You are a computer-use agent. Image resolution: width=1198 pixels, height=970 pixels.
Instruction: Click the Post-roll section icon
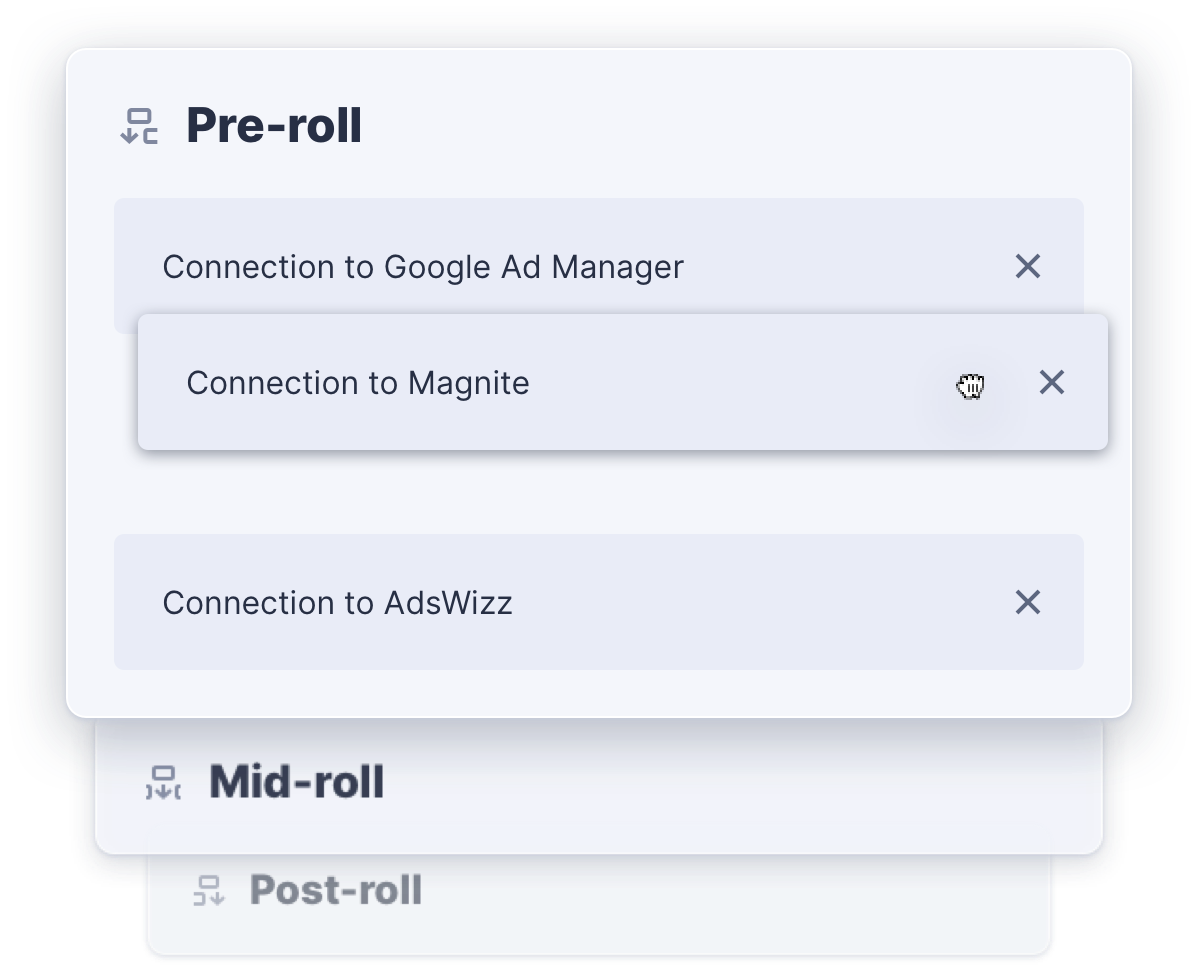[209, 890]
